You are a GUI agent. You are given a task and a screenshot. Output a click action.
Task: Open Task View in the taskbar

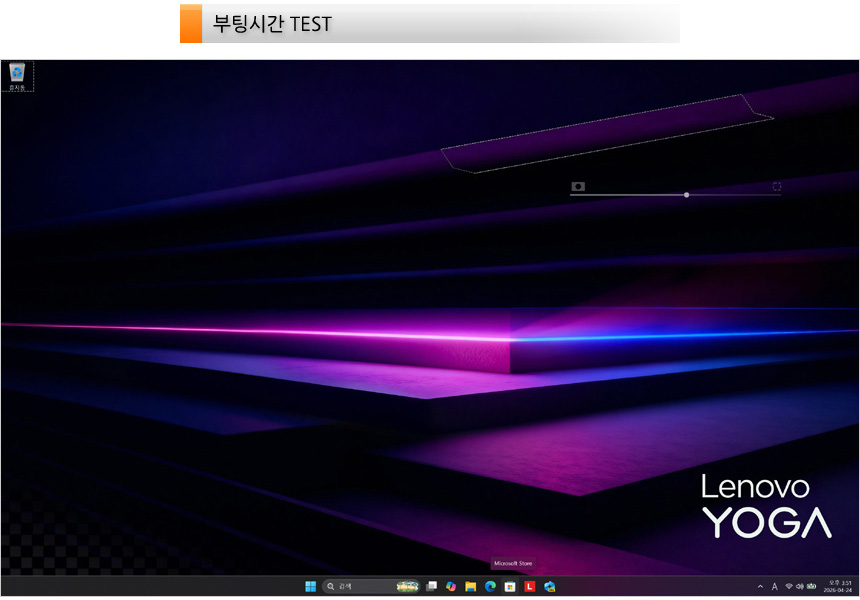[x=431, y=586]
